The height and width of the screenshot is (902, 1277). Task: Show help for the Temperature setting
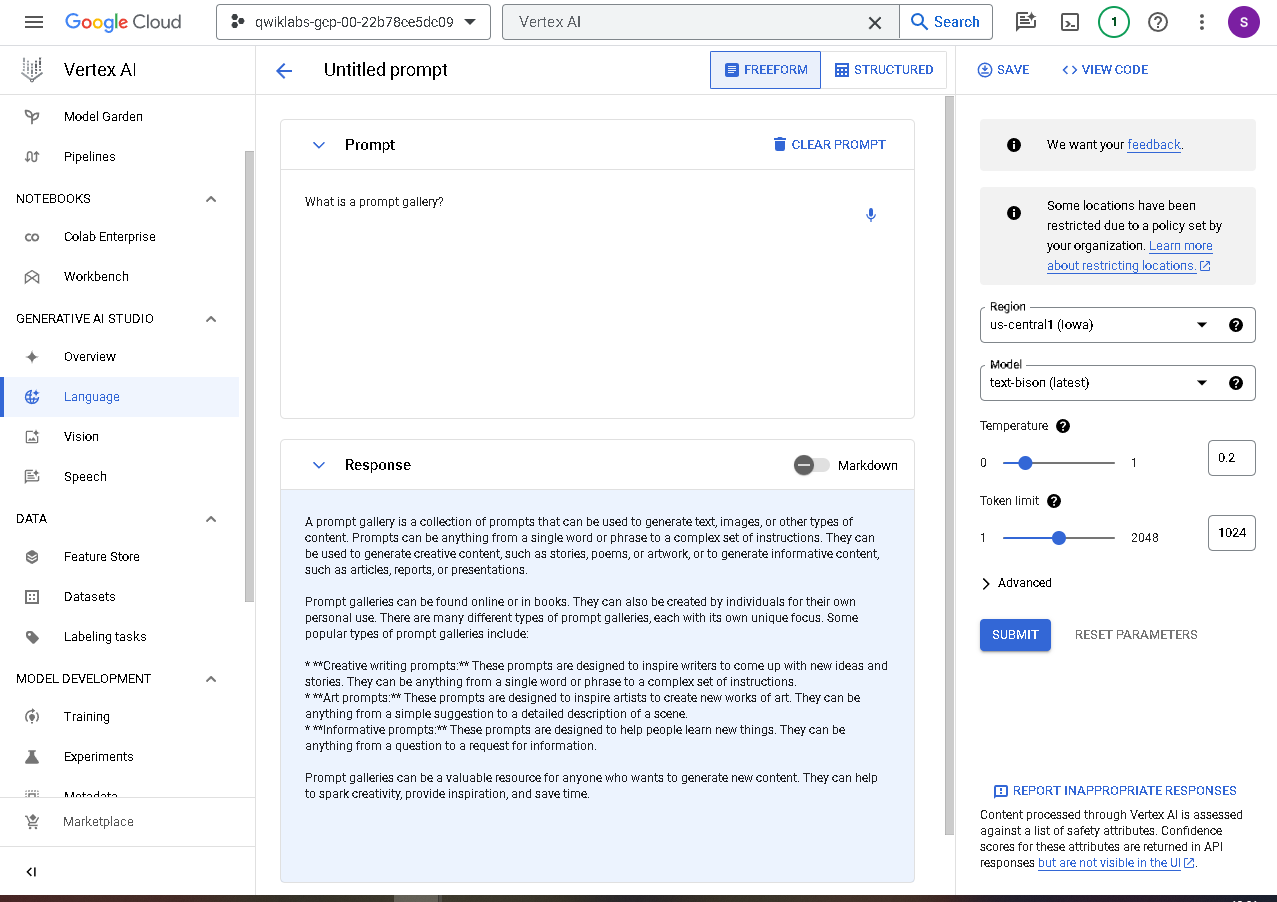click(x=1063, y=426)
